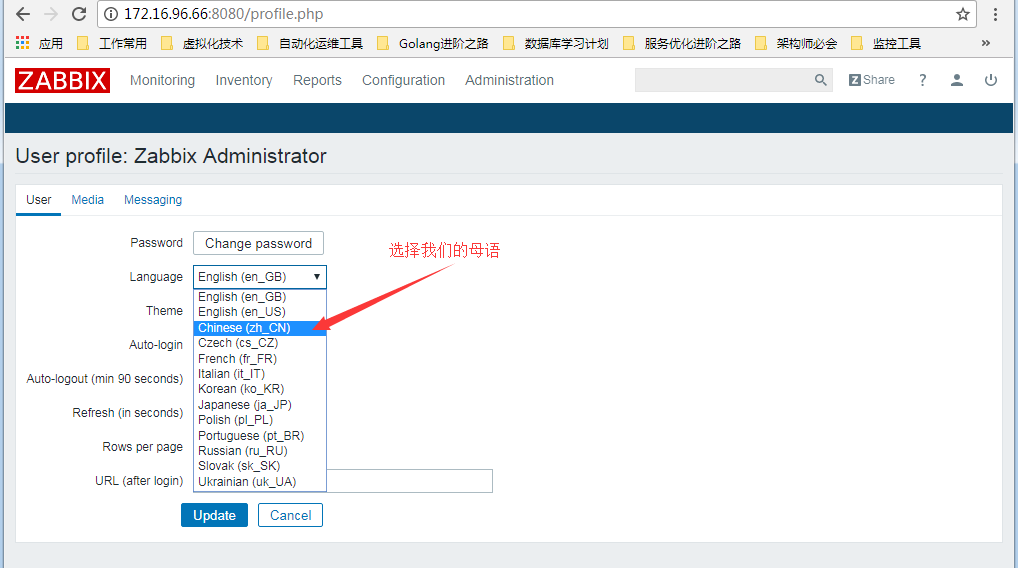Reload the page with refresh icon
Image resolution: width=1018 pixels, height=568 pixels.
pyautogui.click(x=79, y=14)
